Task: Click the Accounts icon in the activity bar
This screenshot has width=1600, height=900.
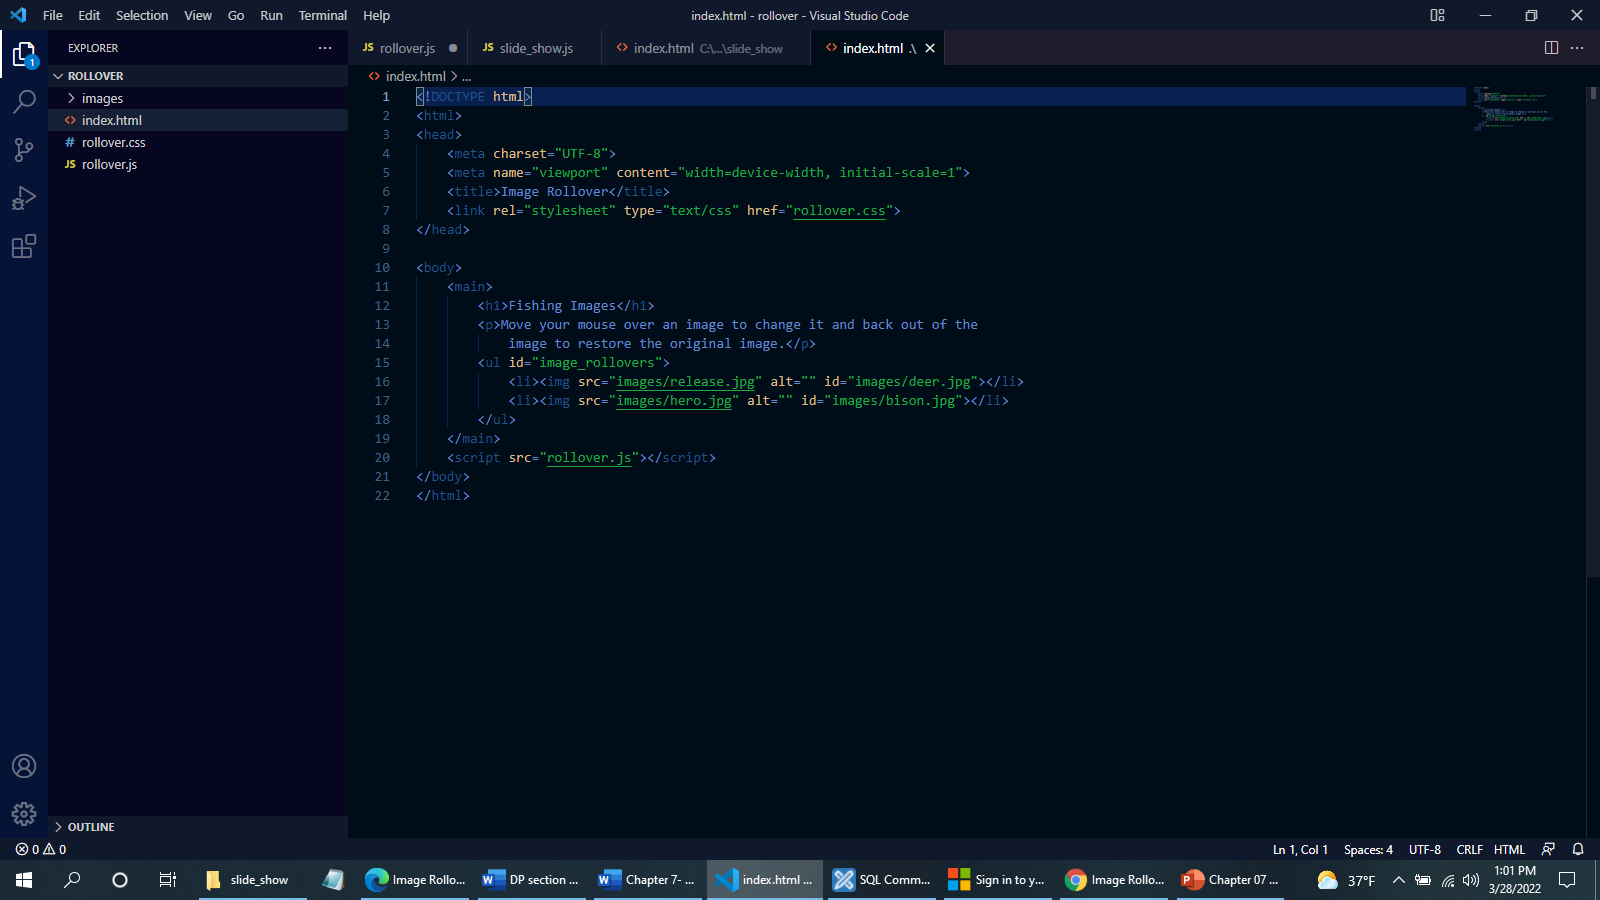Action: pyautogui.click(x=24, y=766)
